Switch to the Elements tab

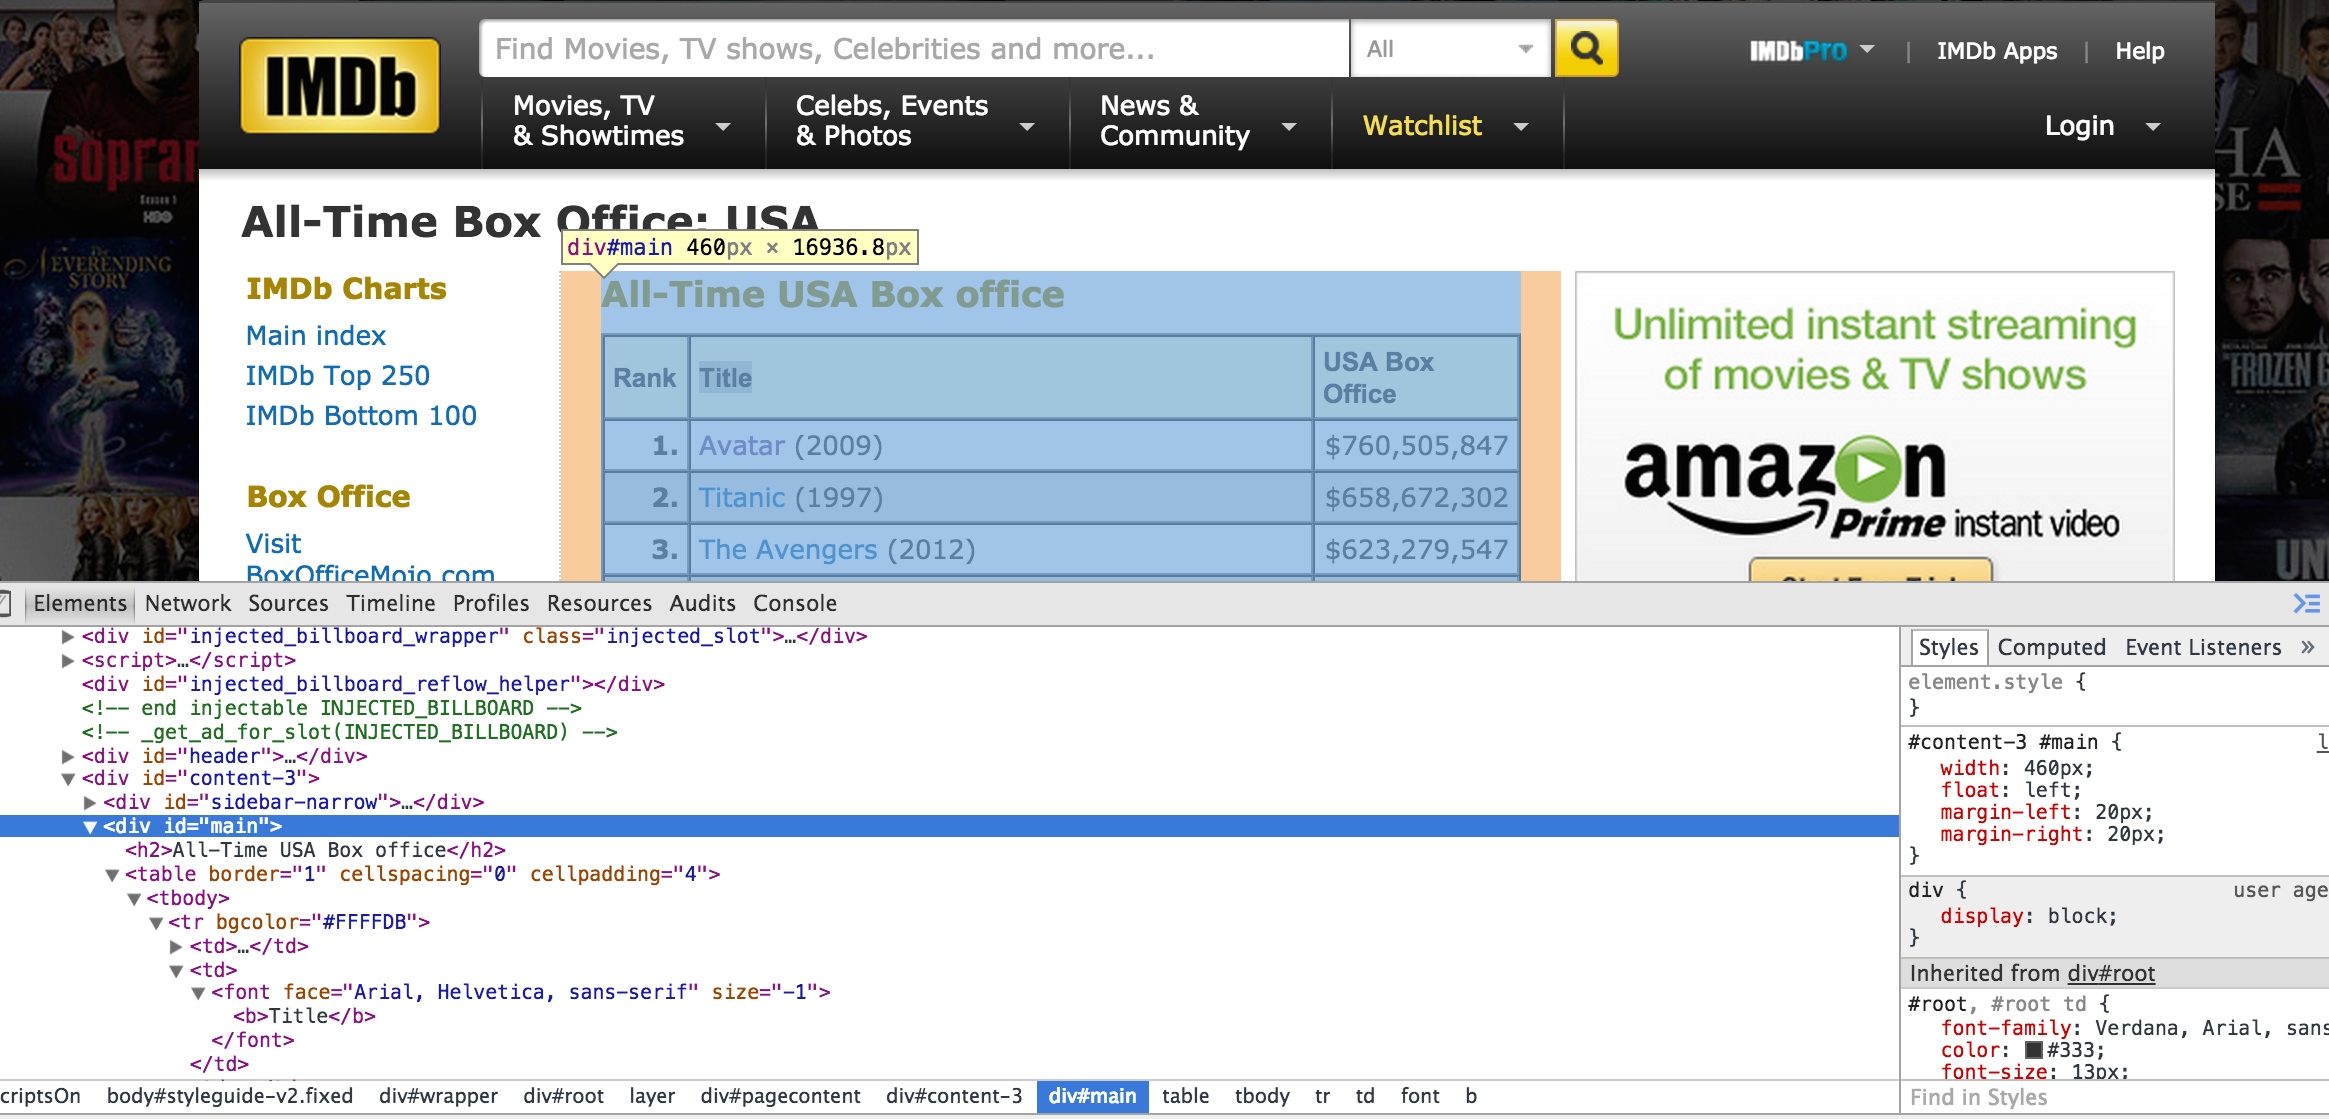80,603
